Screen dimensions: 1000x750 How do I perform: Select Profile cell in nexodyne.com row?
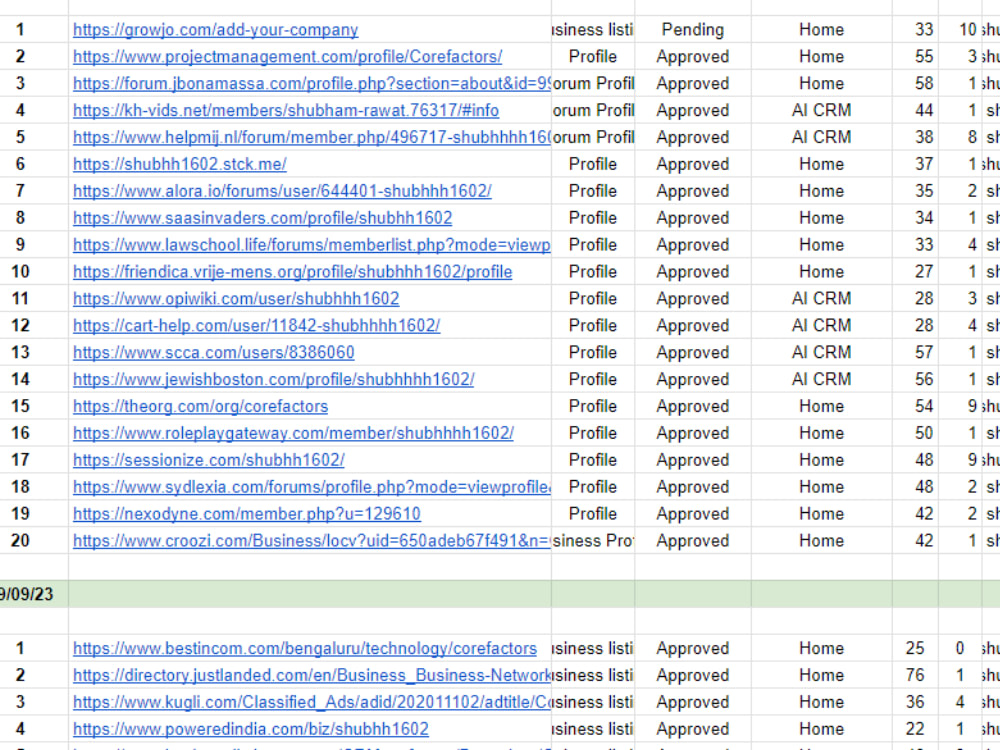[593, 513]
